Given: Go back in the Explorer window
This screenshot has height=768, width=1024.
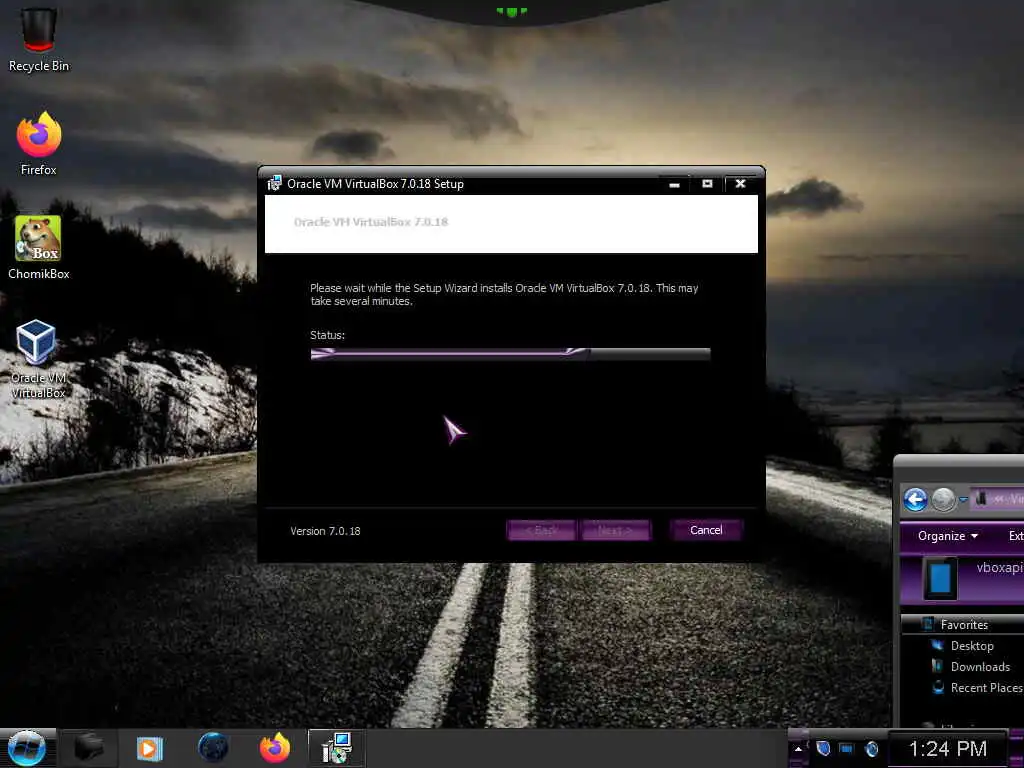Looking at the screenshot, I should click(x=915, y=500).
